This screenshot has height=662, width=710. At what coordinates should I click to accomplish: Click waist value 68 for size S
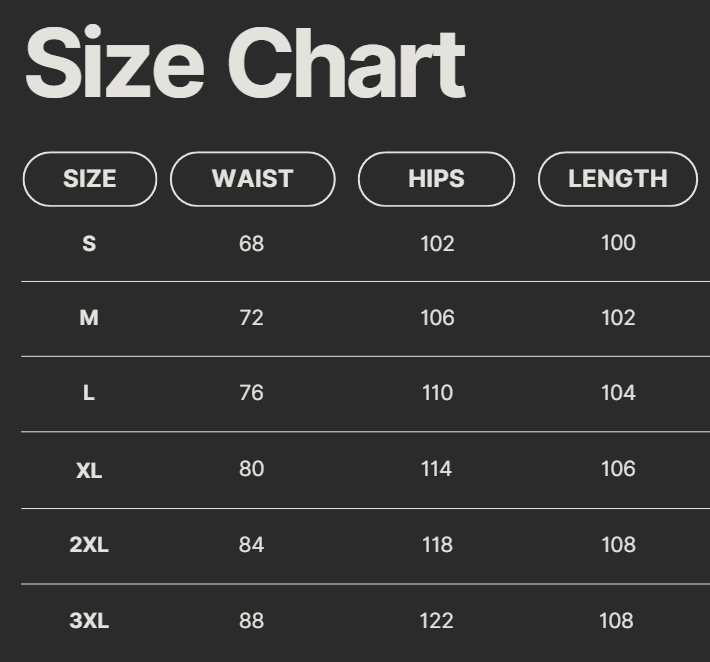(252, 243)
